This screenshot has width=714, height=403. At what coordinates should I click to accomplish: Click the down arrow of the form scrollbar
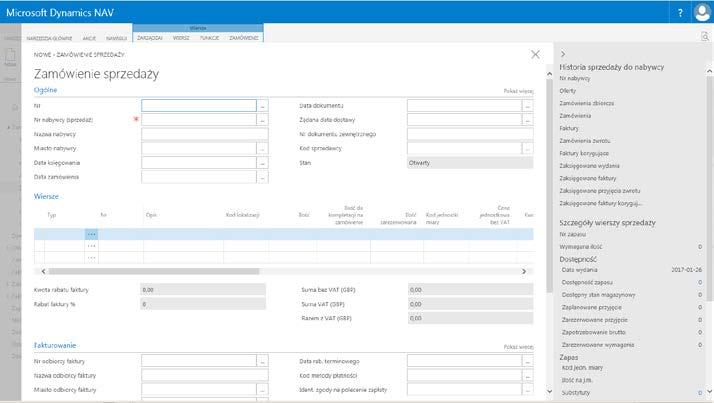pyautogui.click(x=549, y=391)
